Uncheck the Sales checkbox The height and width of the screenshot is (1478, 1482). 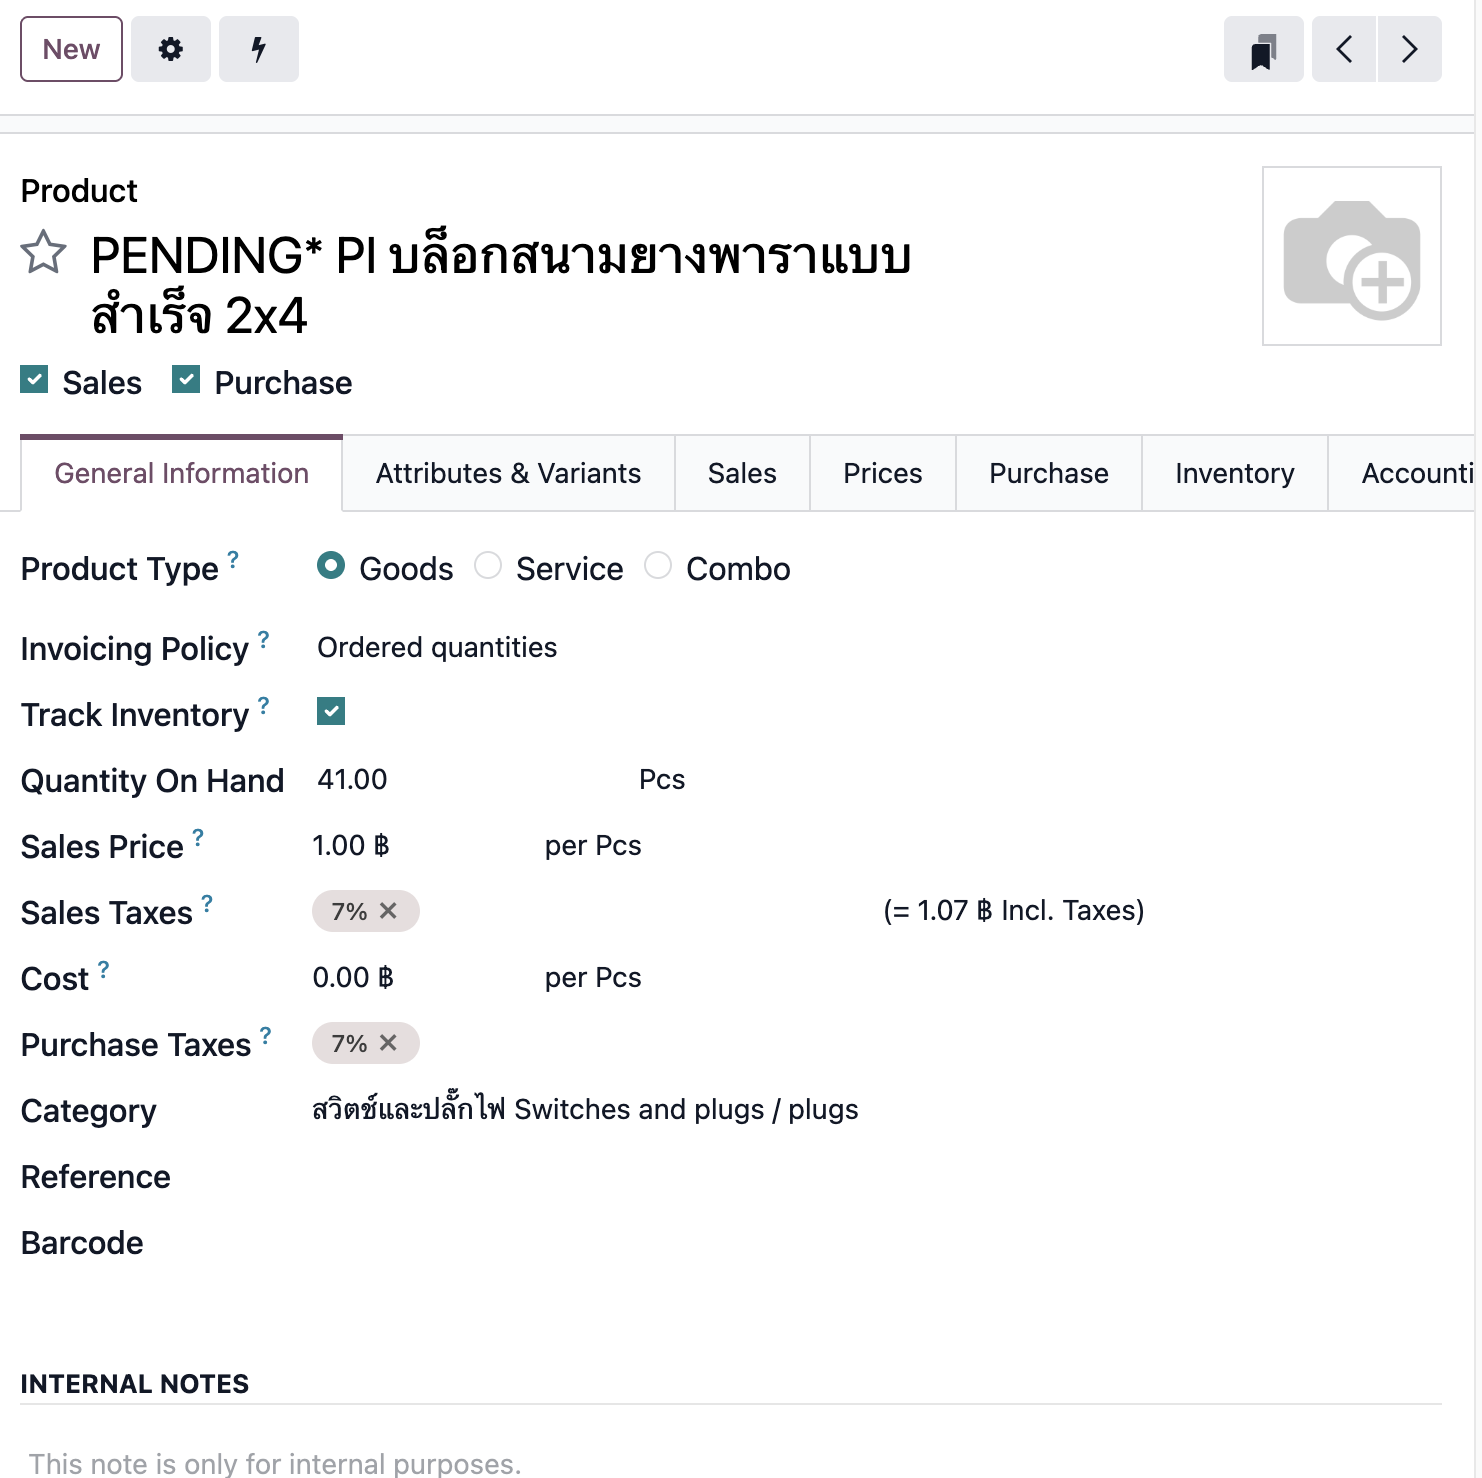click(35, 379)
